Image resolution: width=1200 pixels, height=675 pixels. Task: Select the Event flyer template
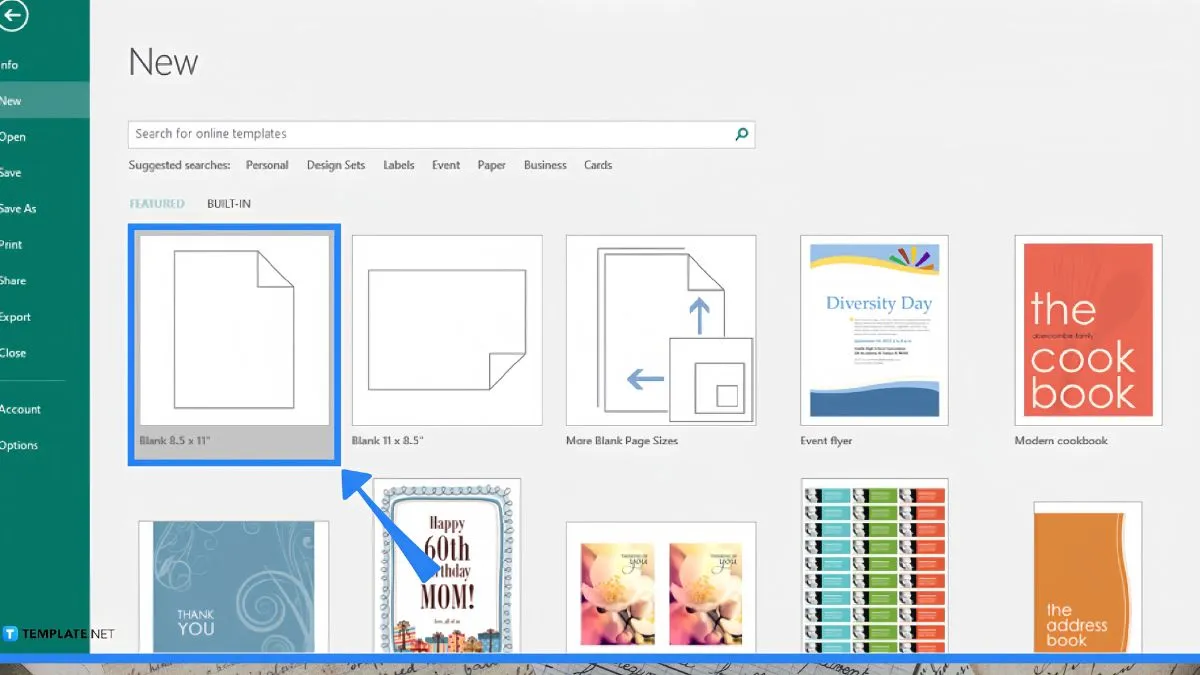(874, 331)
